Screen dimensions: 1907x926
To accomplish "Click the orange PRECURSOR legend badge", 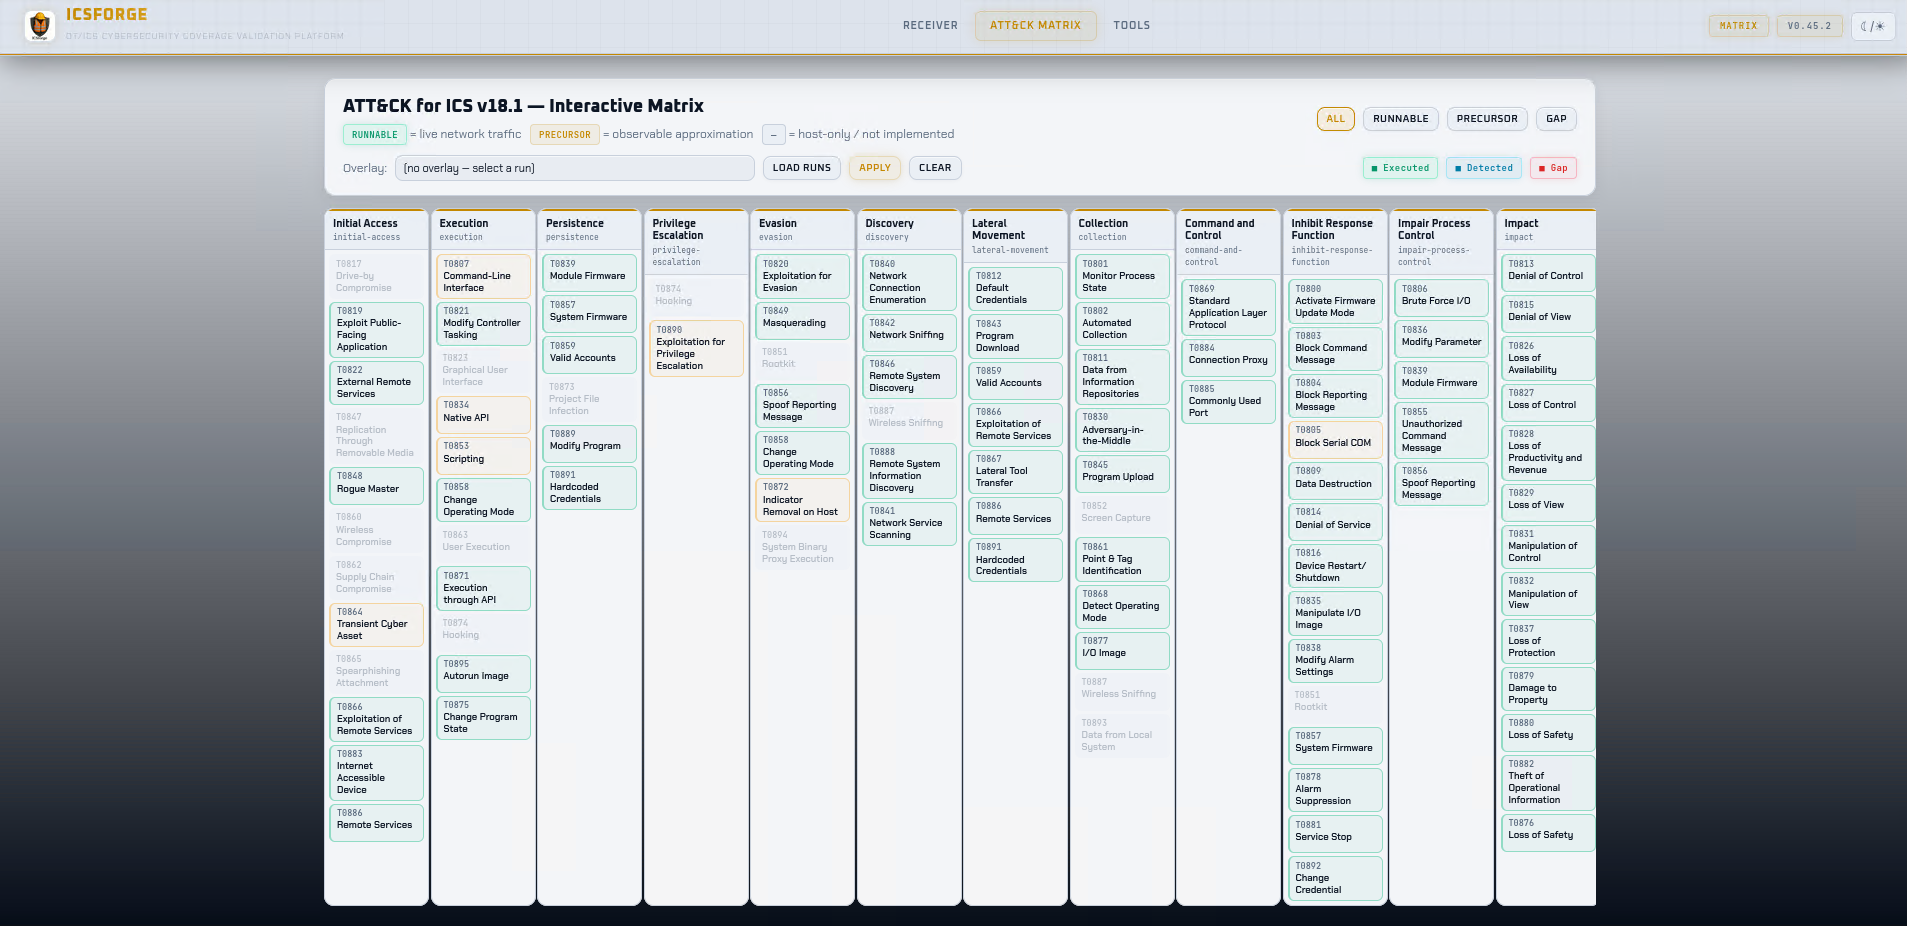I will pos(564,135).
